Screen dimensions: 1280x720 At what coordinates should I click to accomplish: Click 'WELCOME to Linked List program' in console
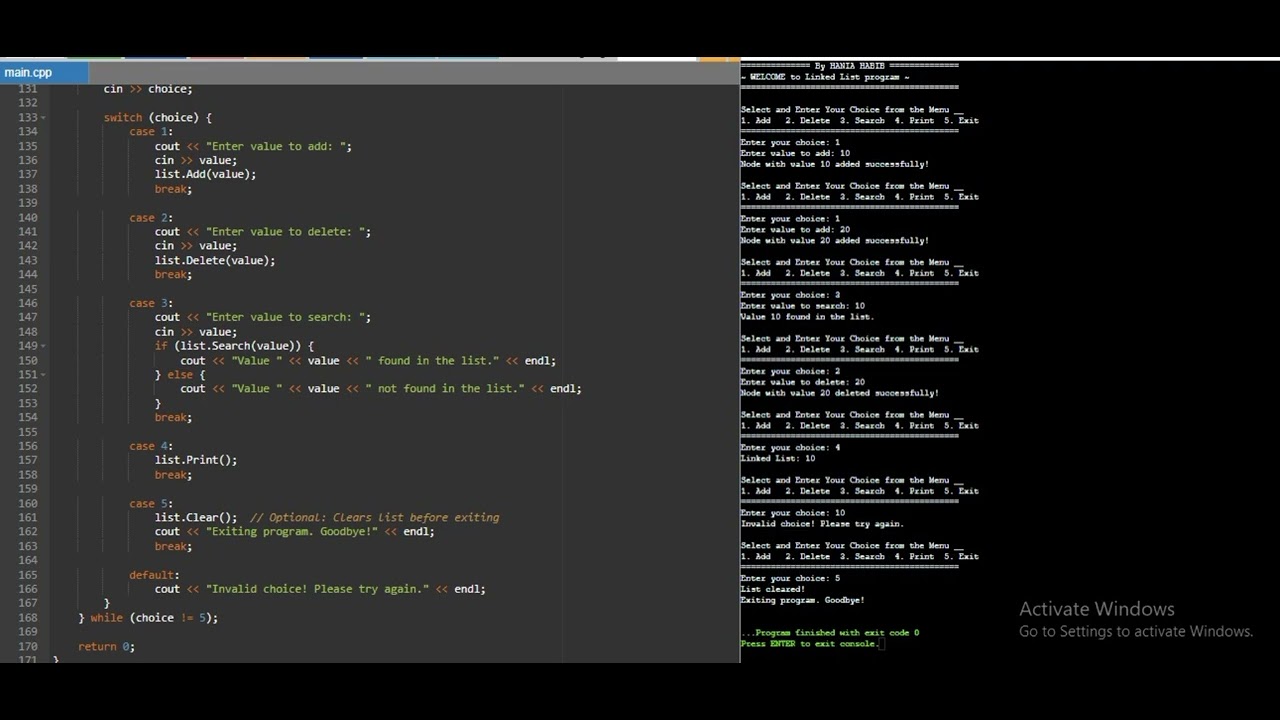tap(825, 77)
